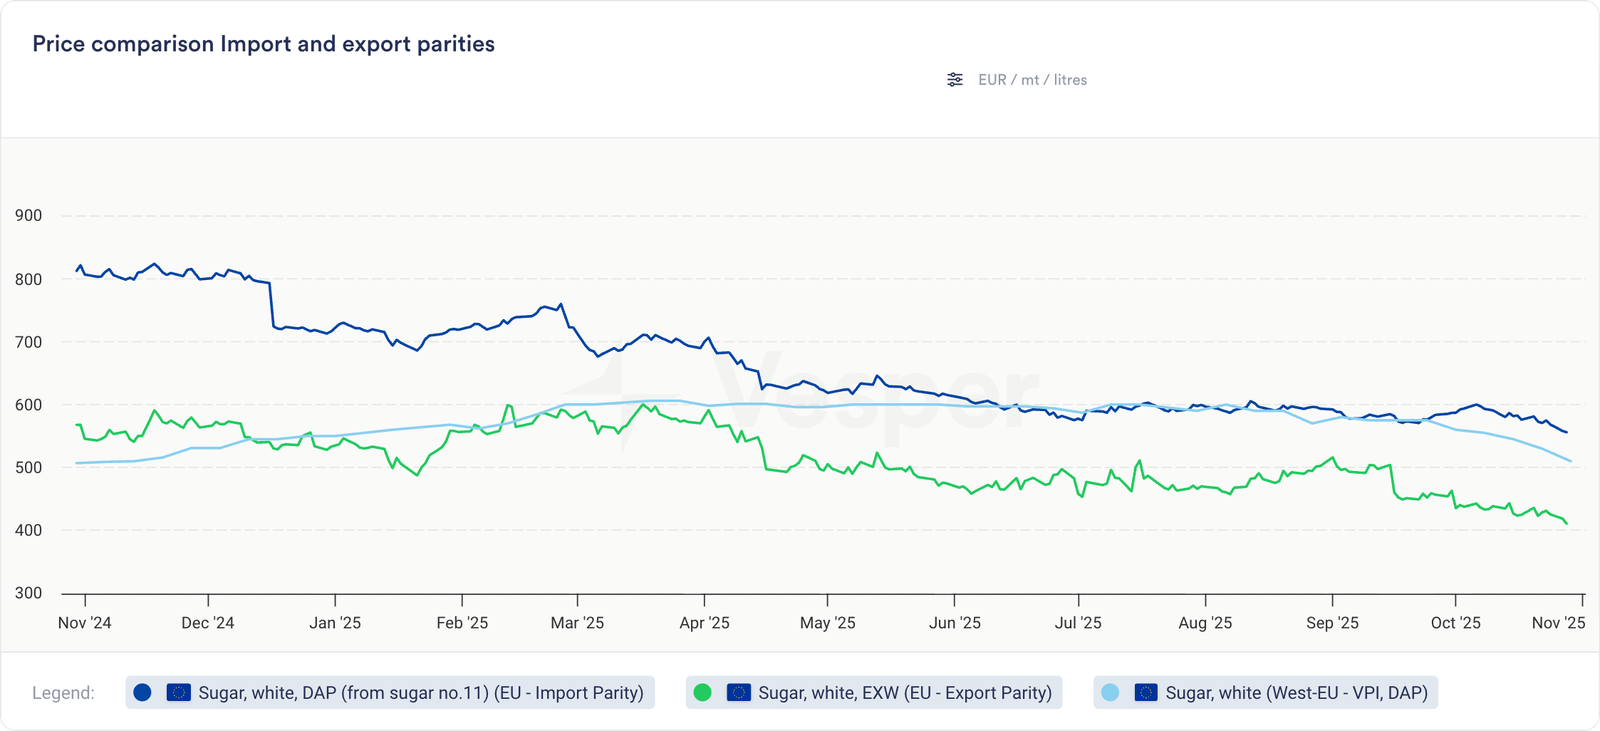Click the dark blue Import Parity dot
The image size is (1600, 731).
142,692
